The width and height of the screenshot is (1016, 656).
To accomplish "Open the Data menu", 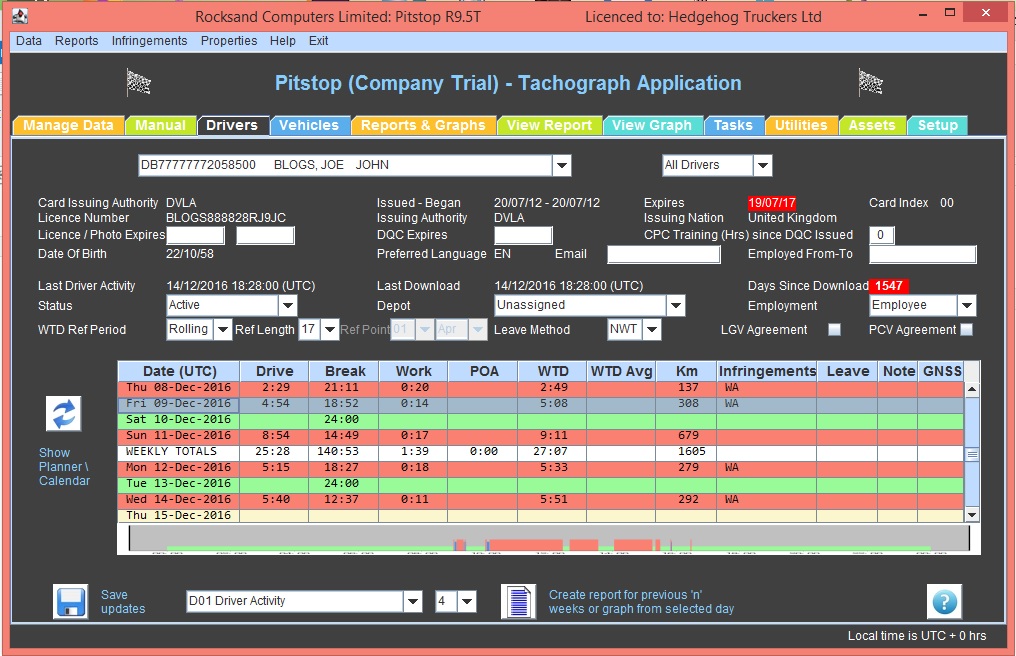I will click(29, 41).
